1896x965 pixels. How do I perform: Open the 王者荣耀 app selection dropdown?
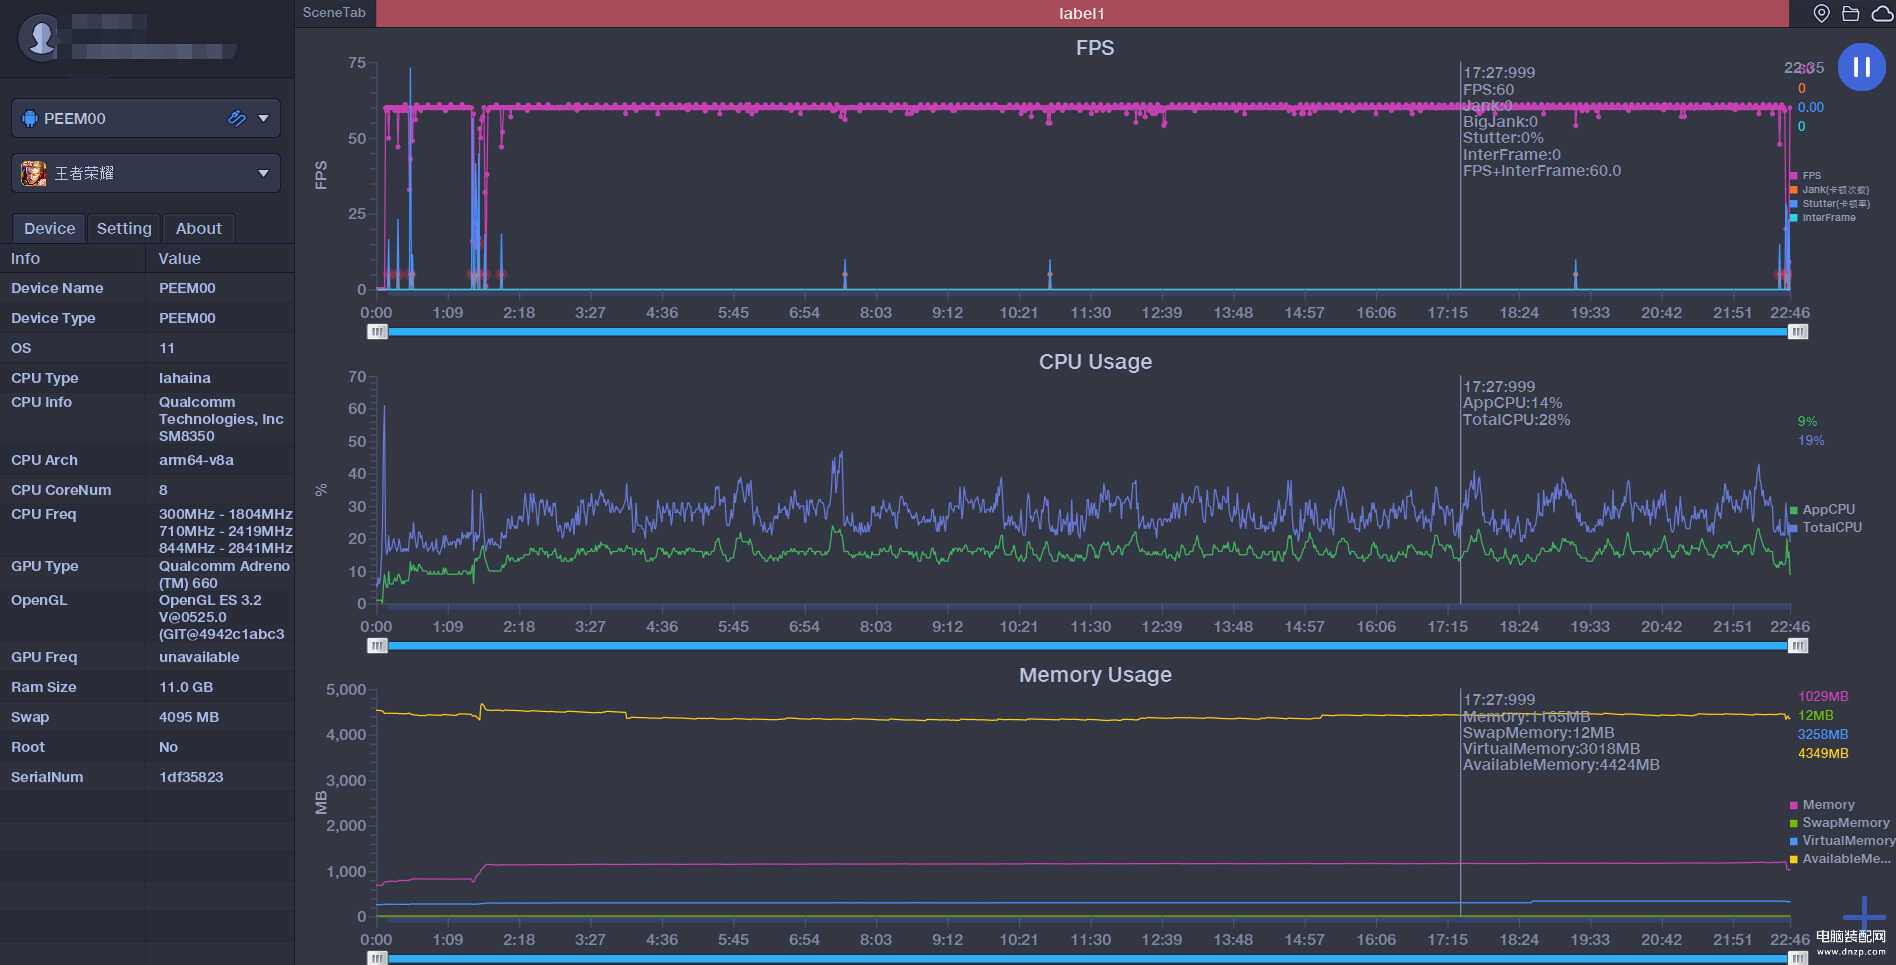pyautogui.click(x=263, y=173)
